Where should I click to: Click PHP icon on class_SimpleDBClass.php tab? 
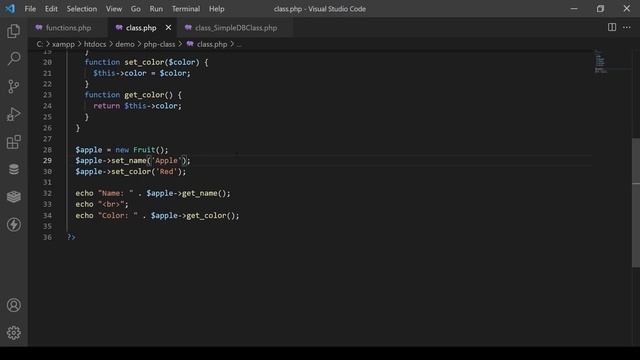pyautogui.click(x=188, y=27)
